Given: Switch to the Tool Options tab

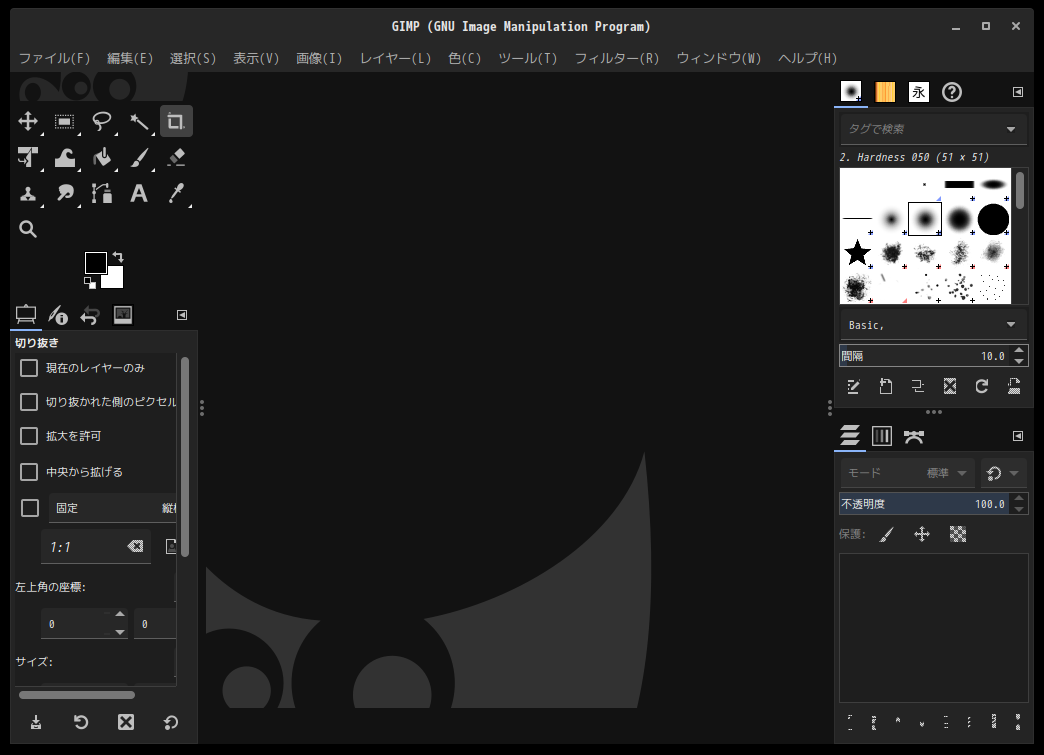Looking at the screenshot, I should (26, 314).
